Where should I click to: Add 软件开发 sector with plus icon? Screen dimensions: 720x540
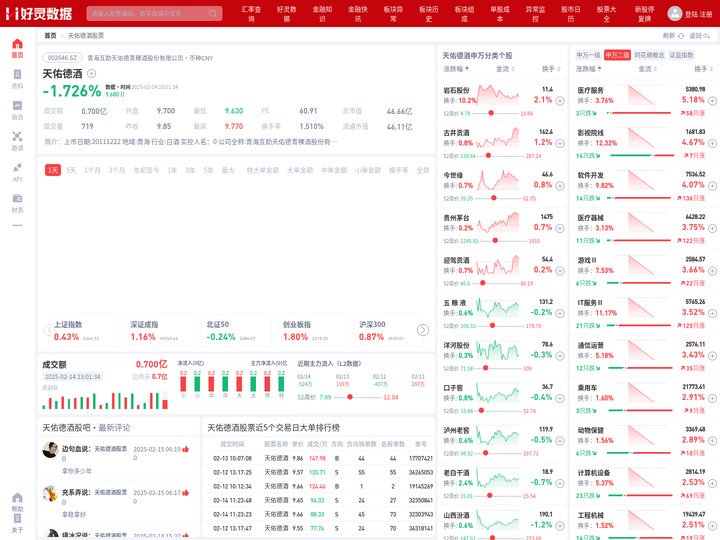(712, 186)
